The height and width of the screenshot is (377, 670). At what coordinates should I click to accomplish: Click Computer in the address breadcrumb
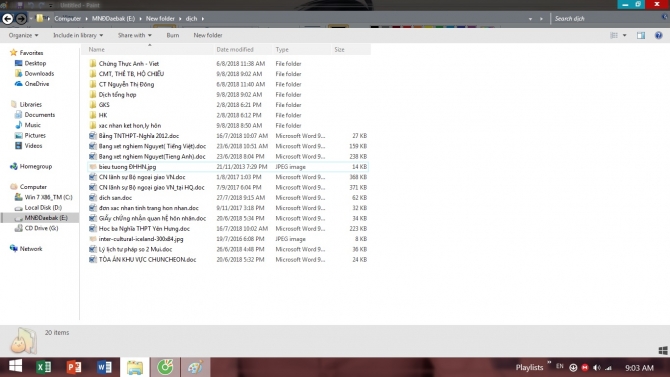[68, 19]
